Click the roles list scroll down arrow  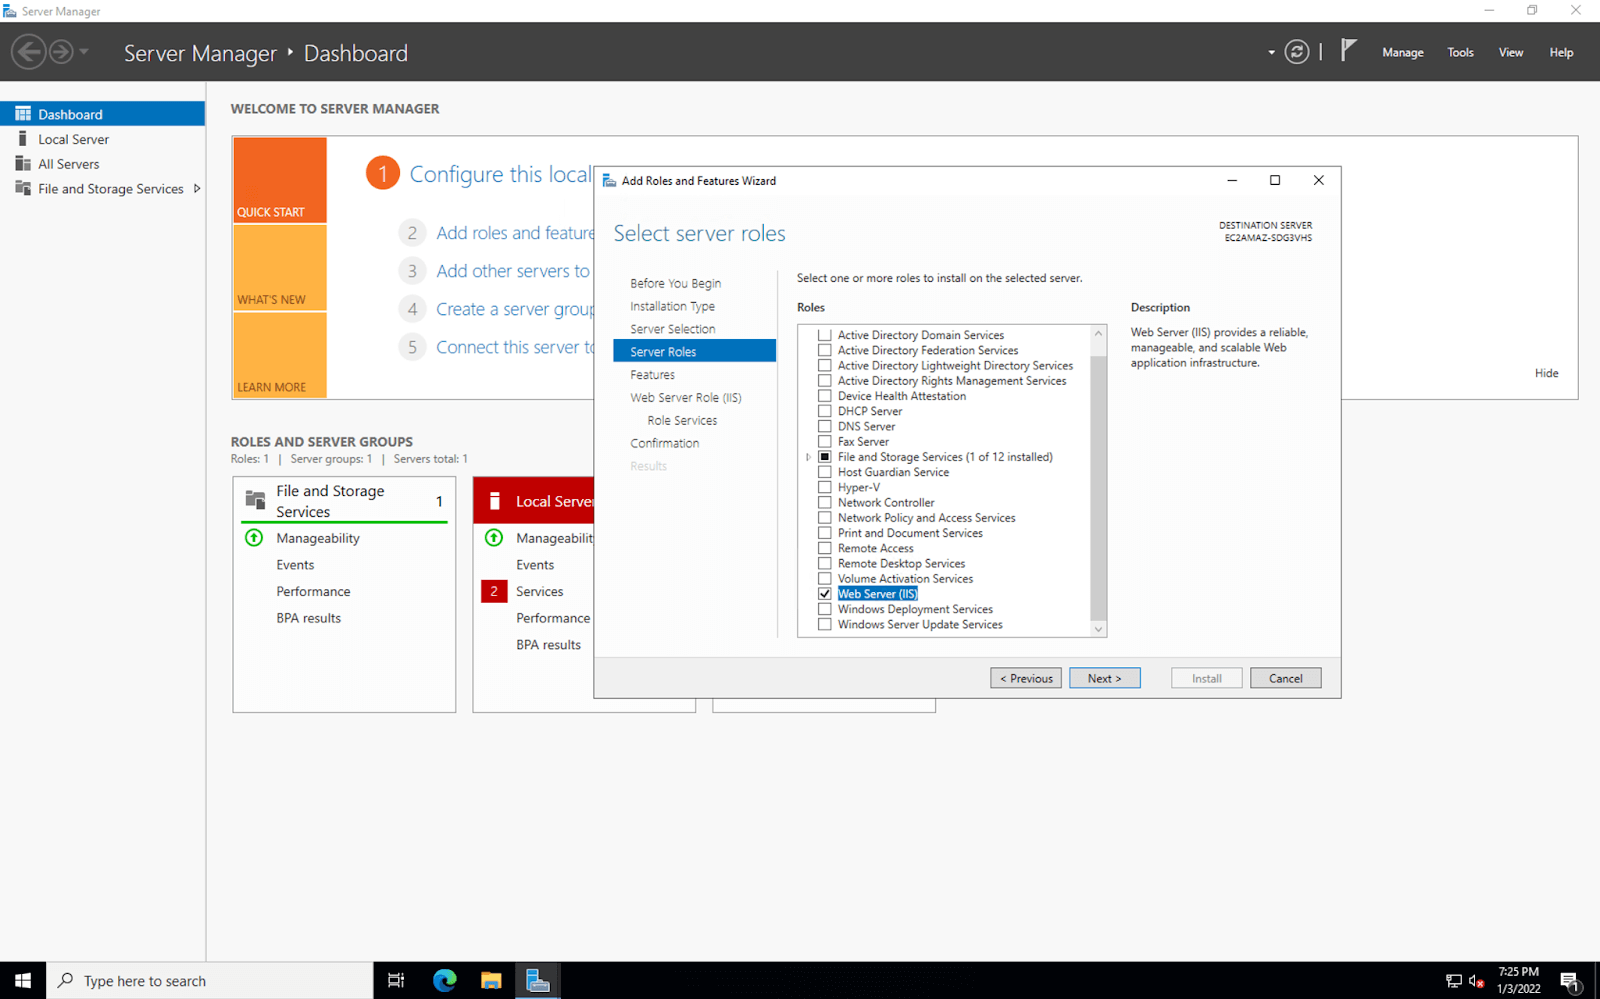coord(1098,629)
